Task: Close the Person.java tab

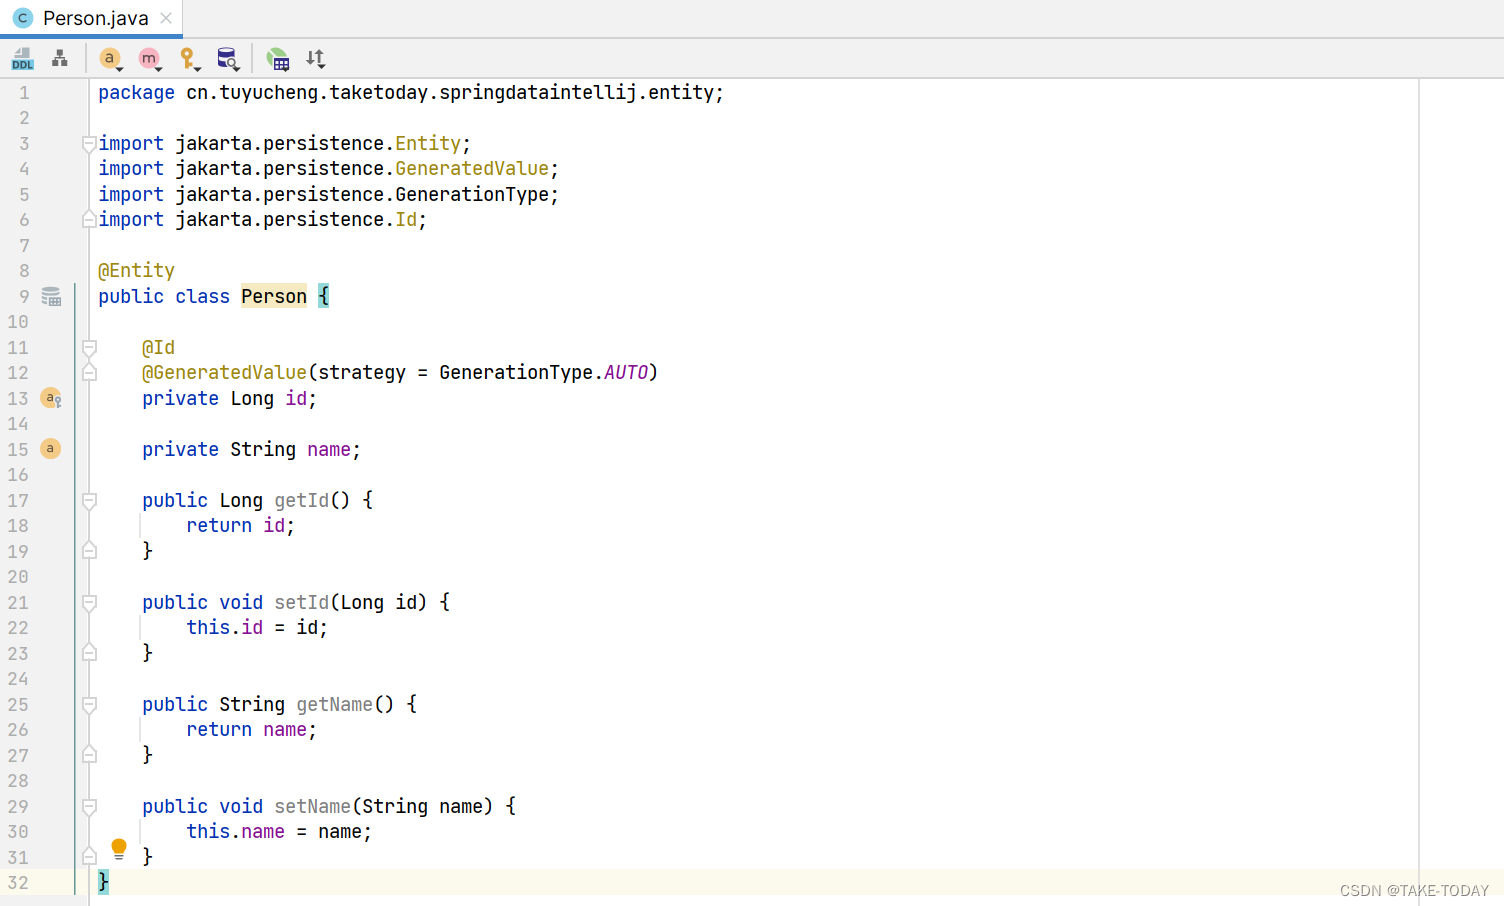Action: [x=166, y=18]
